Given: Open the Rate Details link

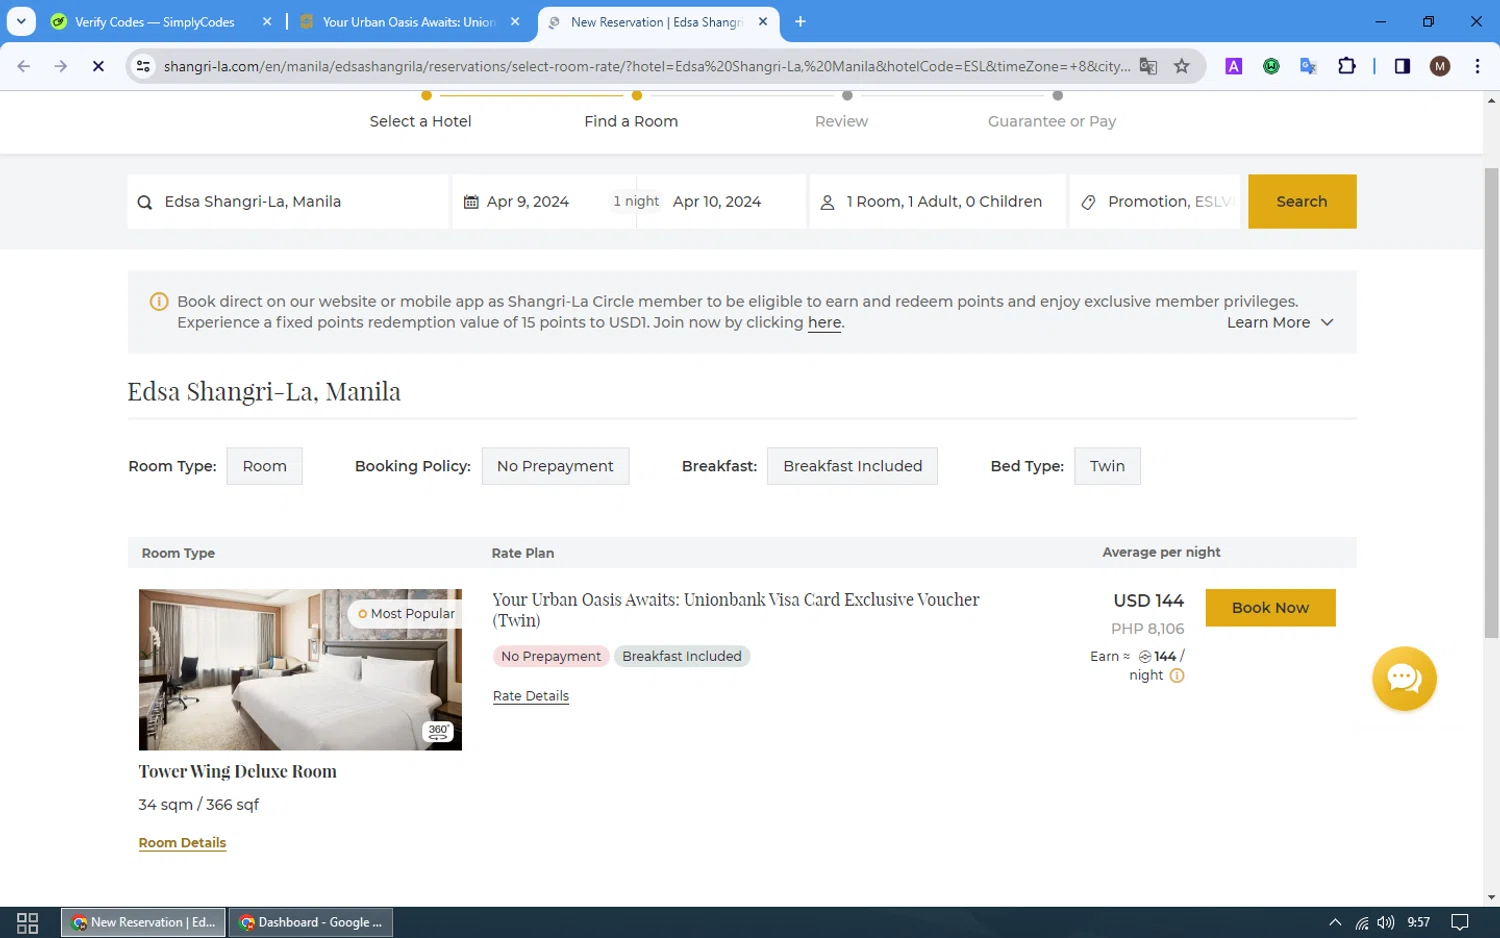Looking at the screenshot, I should coord(531,696).
